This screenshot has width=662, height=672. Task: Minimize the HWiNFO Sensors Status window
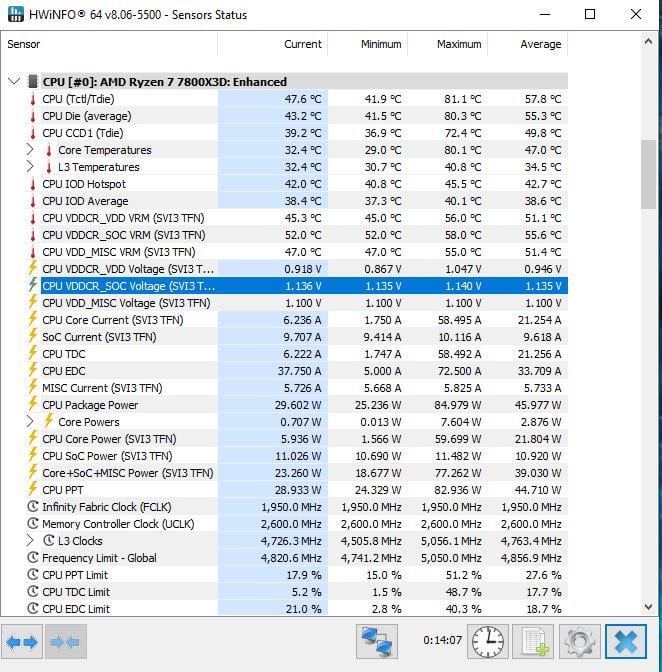(x=545, y=14)
